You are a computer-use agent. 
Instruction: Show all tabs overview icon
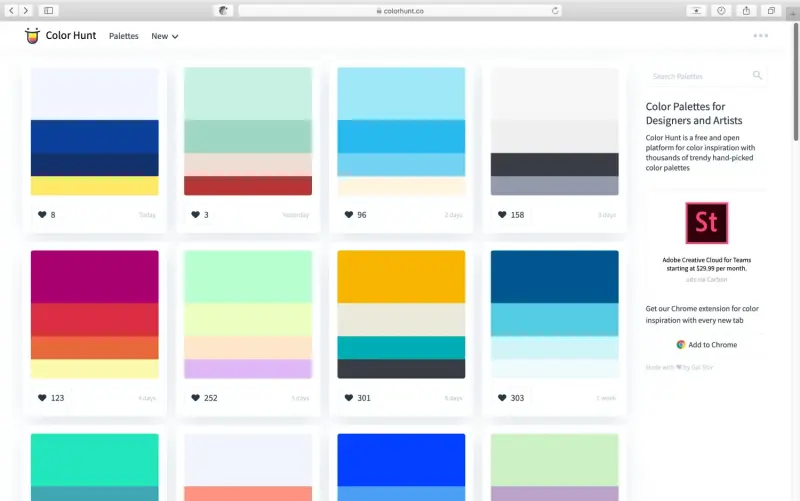(771, 10)
